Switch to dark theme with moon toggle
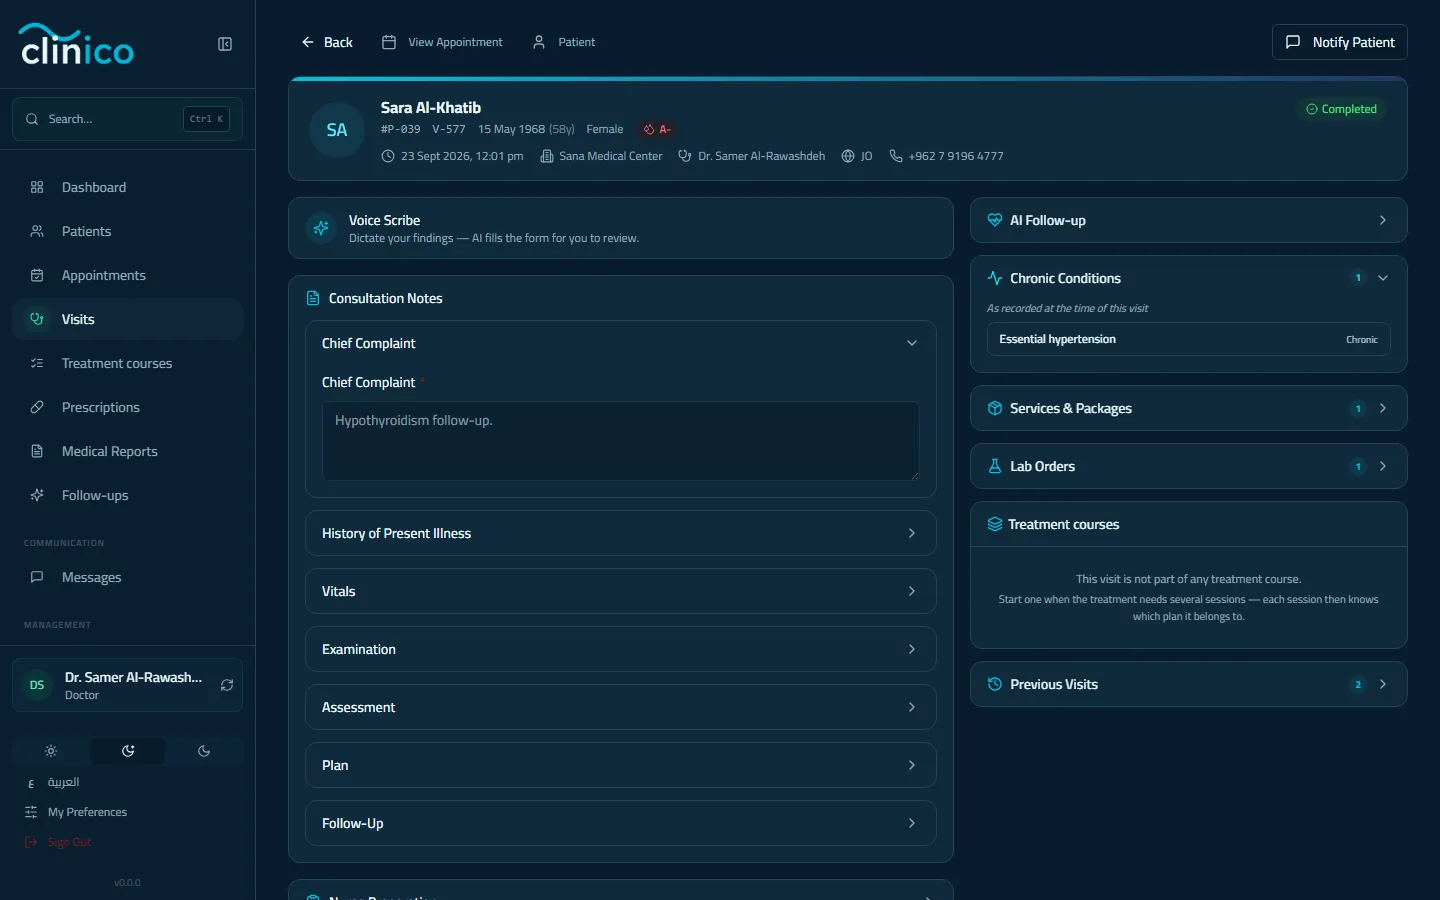Image resolution: width=1440 pixels, height=900 pixels. click(204, 751)
